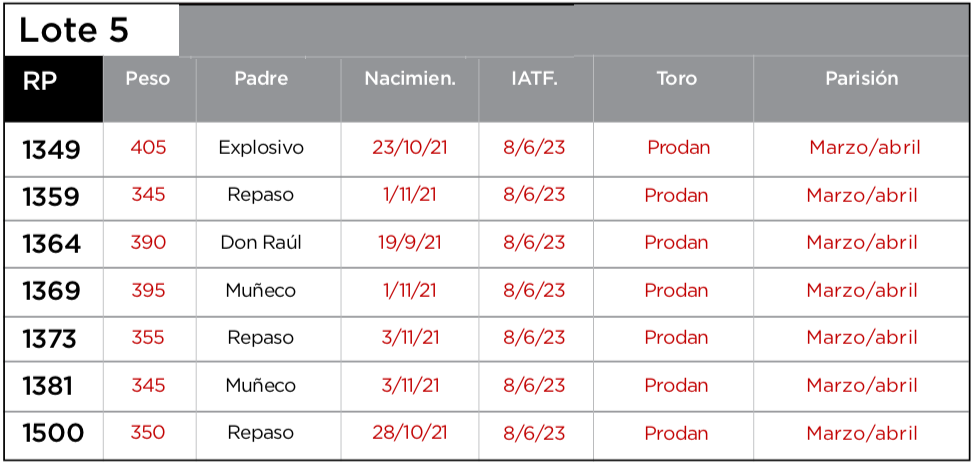Click RP number 1349
The width and height of the screenshot is (973, 466).
click(51, 150)
